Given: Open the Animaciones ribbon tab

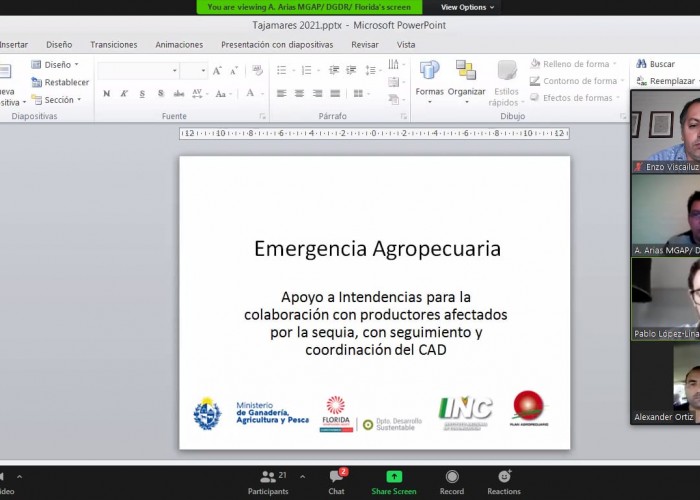Looking at the screenshot, I should pyautogui.click(x=179, y=44).
